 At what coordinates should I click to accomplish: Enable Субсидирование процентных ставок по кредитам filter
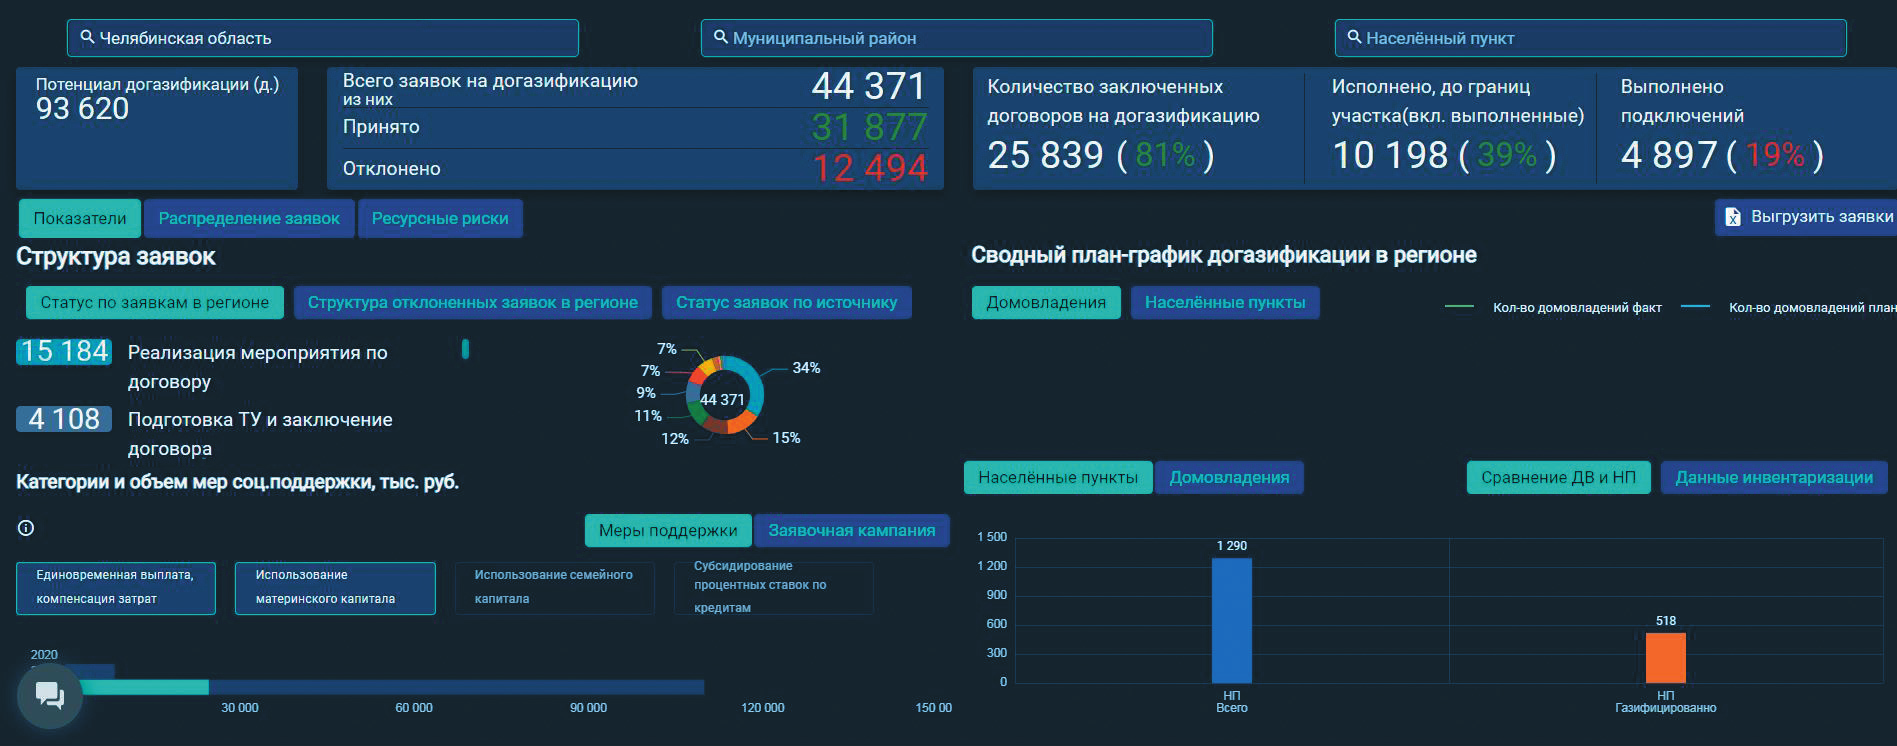773,588
